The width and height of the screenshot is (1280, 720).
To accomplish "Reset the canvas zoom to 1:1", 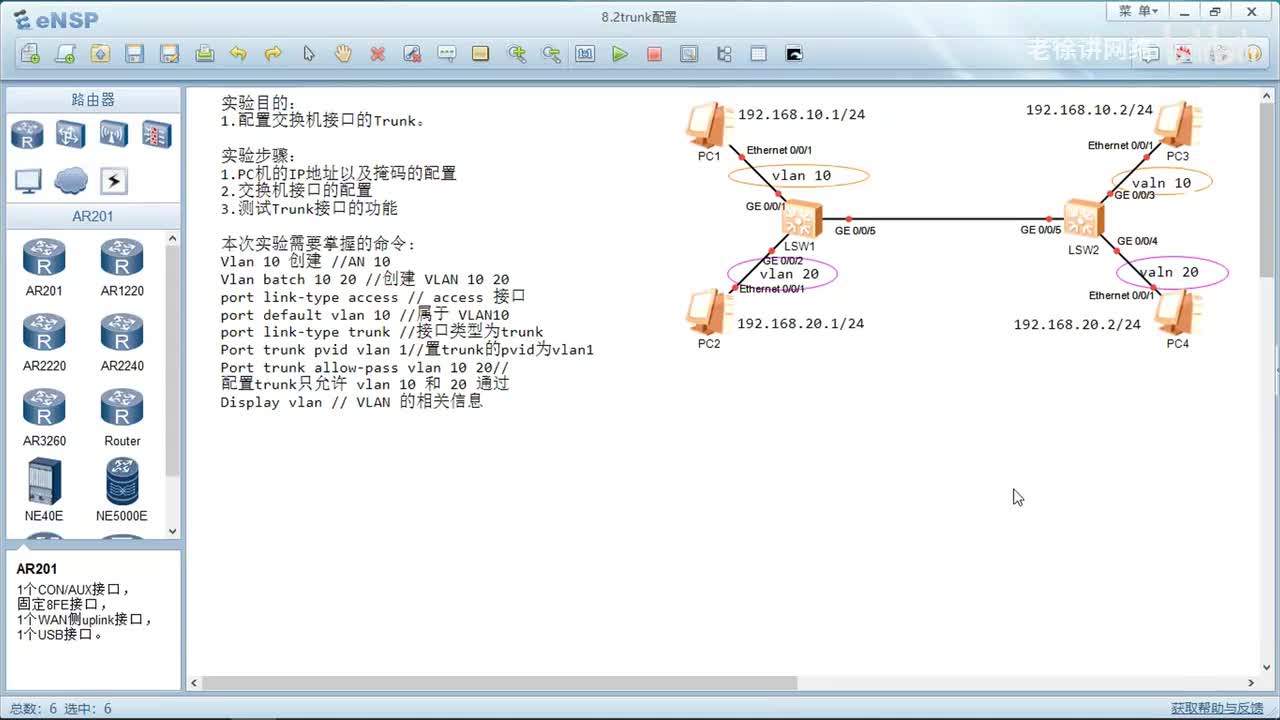I will click(585, 54).
